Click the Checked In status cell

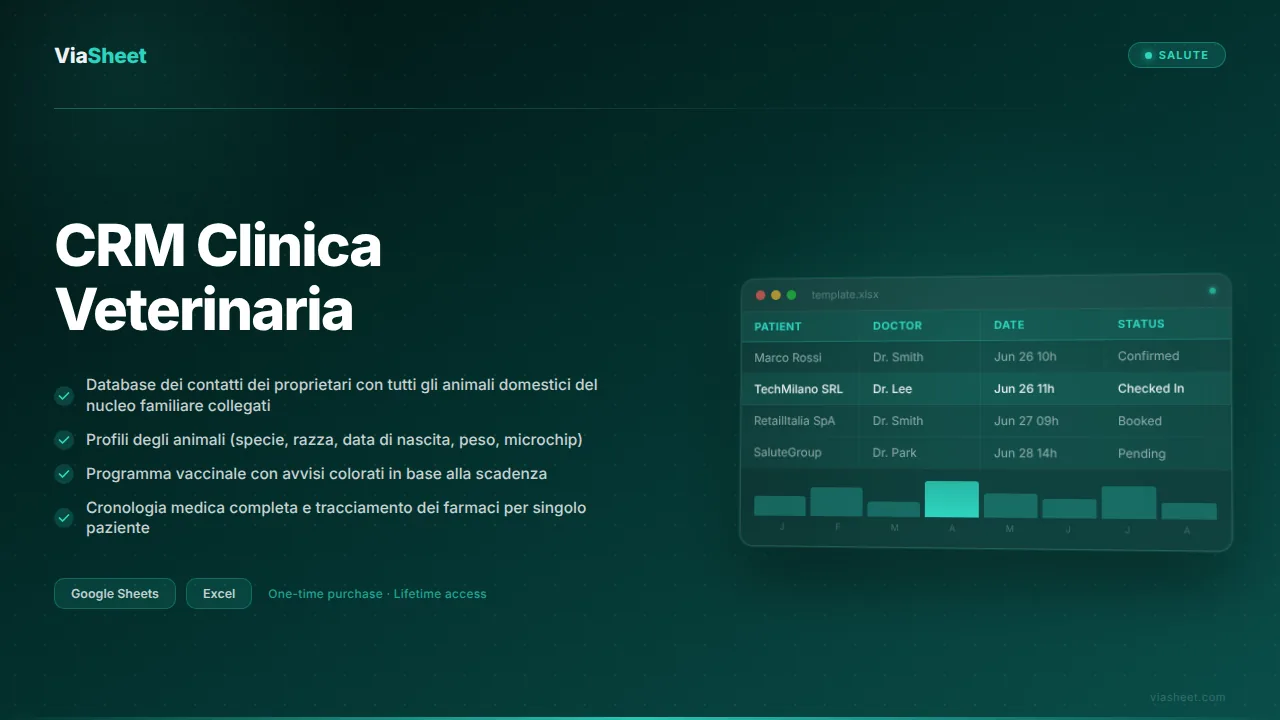(1151, 389)
